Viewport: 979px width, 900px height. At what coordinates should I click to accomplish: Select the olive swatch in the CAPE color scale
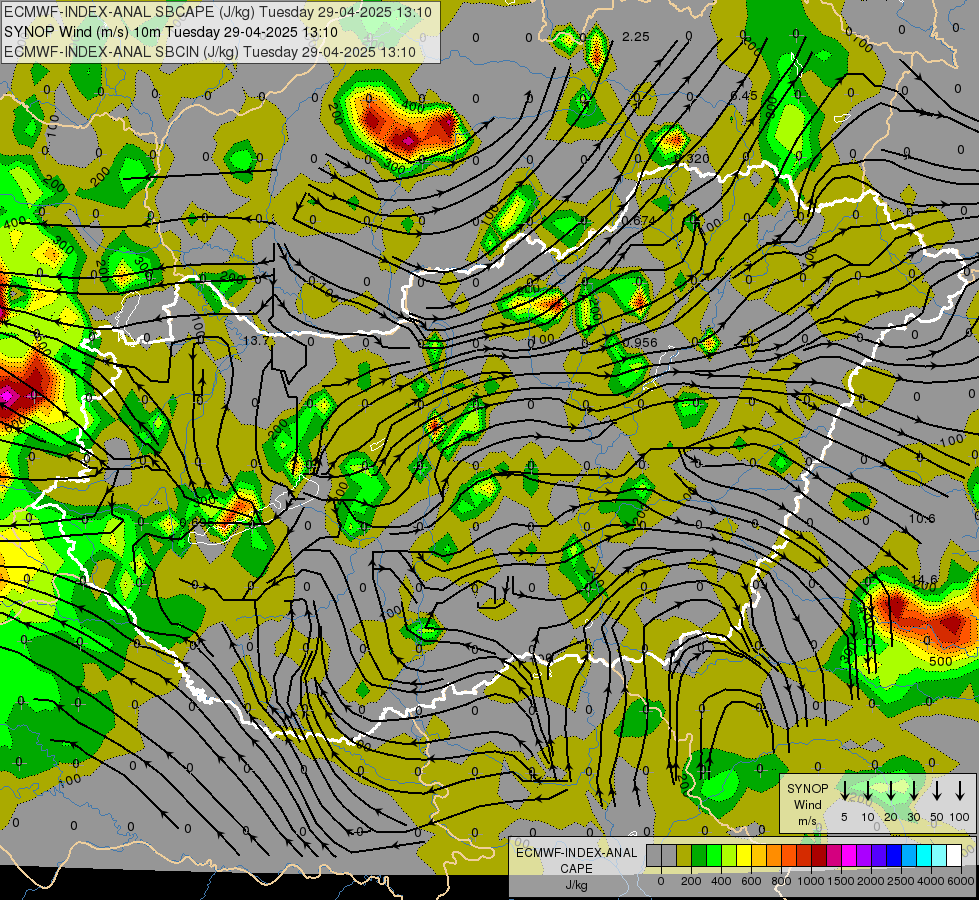click(x=684, y=855)
